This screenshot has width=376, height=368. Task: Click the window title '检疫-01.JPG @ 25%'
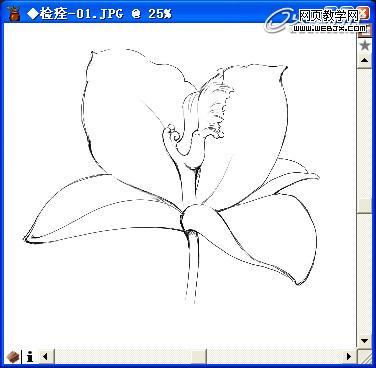[x=99, y=14]
